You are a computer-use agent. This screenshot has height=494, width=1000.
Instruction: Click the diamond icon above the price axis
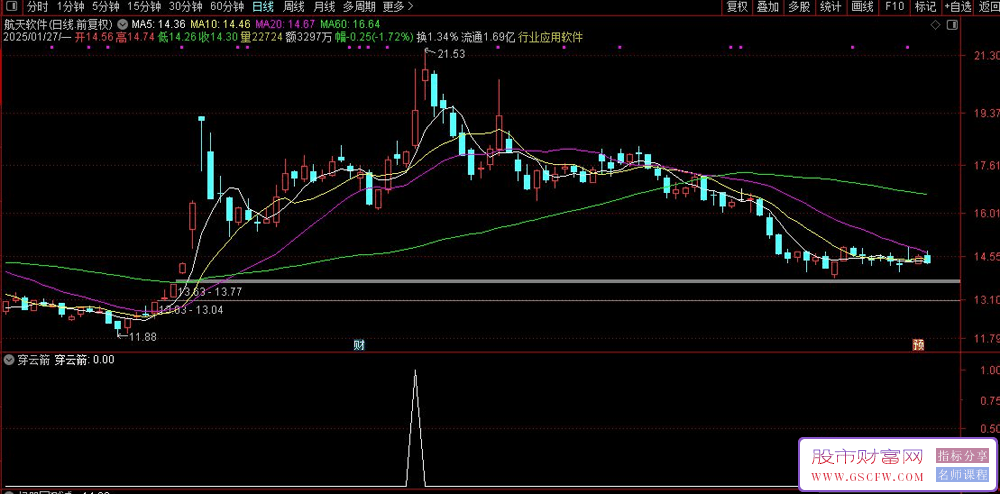(934, 22)
